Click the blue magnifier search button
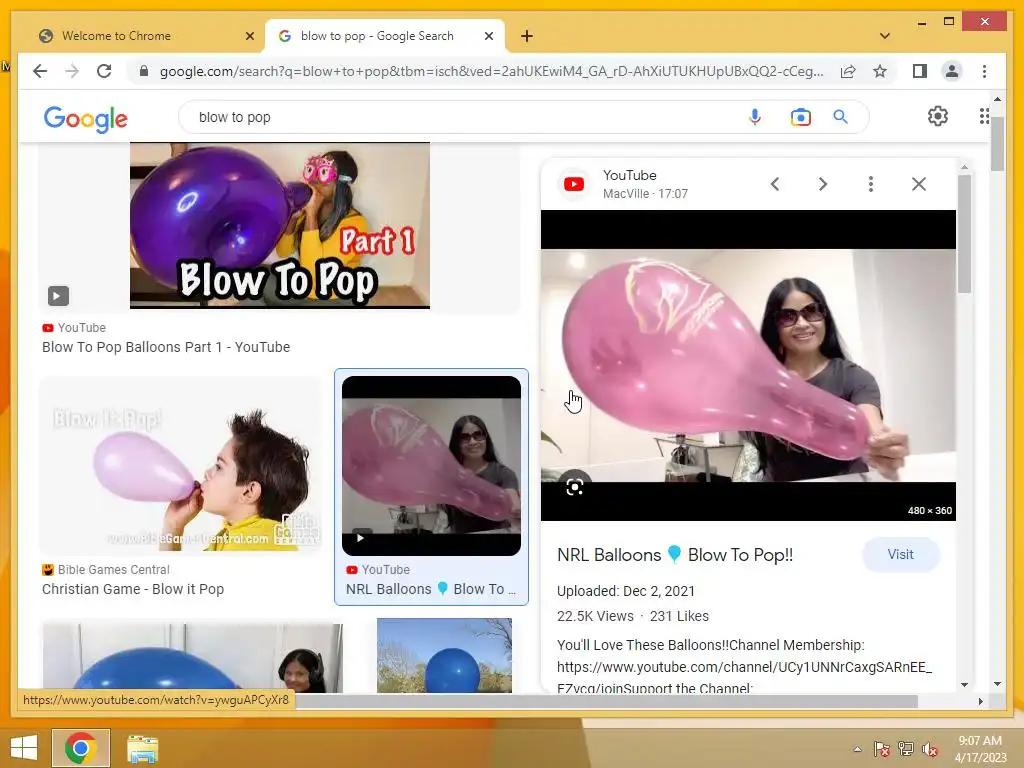Image resolution: width=1024 pixels, height=768 pixels. [840, 117]
